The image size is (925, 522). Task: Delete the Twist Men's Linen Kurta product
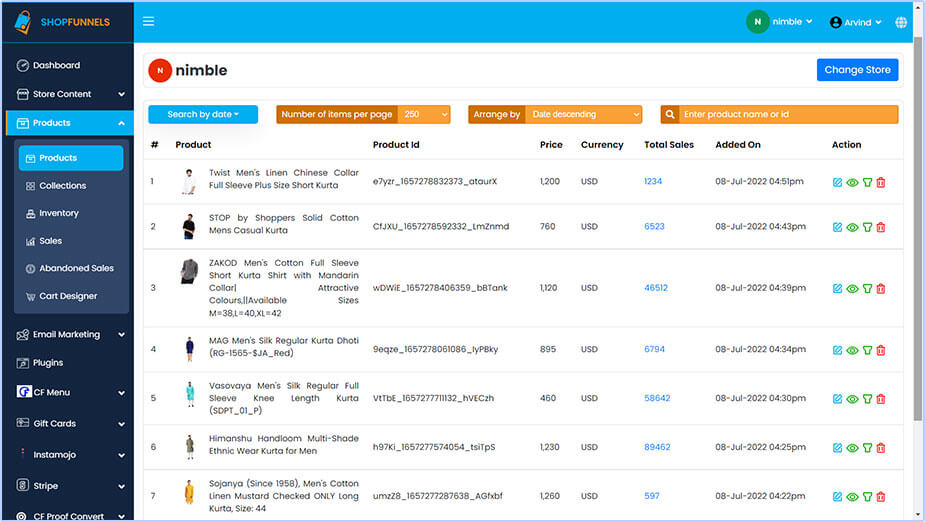(881, 182)
